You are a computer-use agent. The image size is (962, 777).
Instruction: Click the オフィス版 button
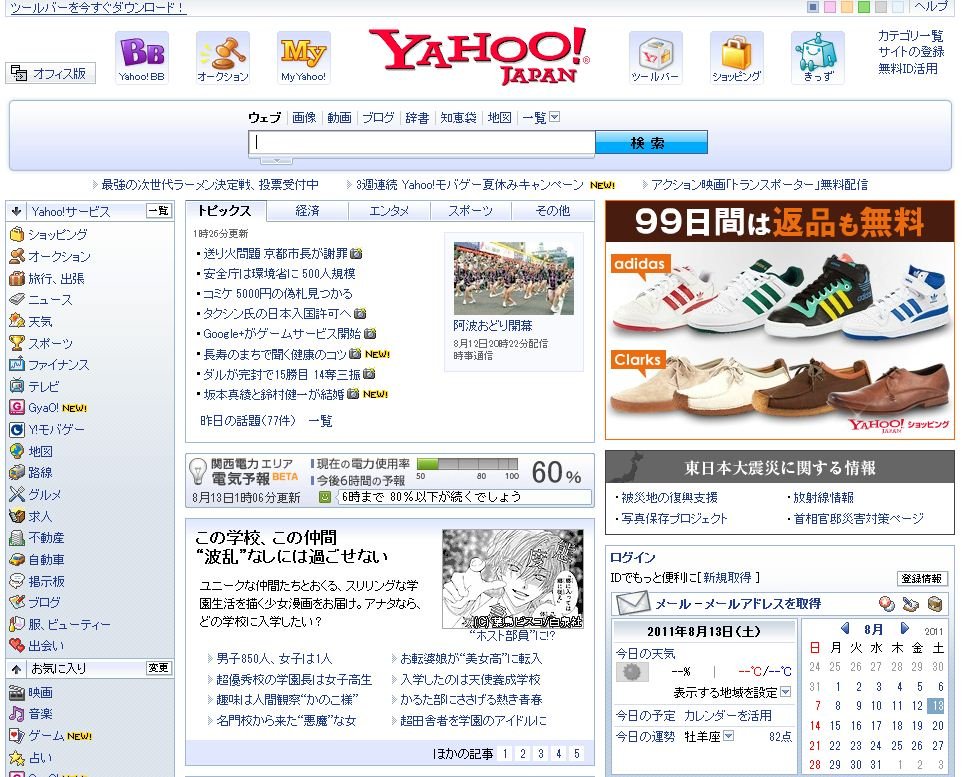(50, 73)
